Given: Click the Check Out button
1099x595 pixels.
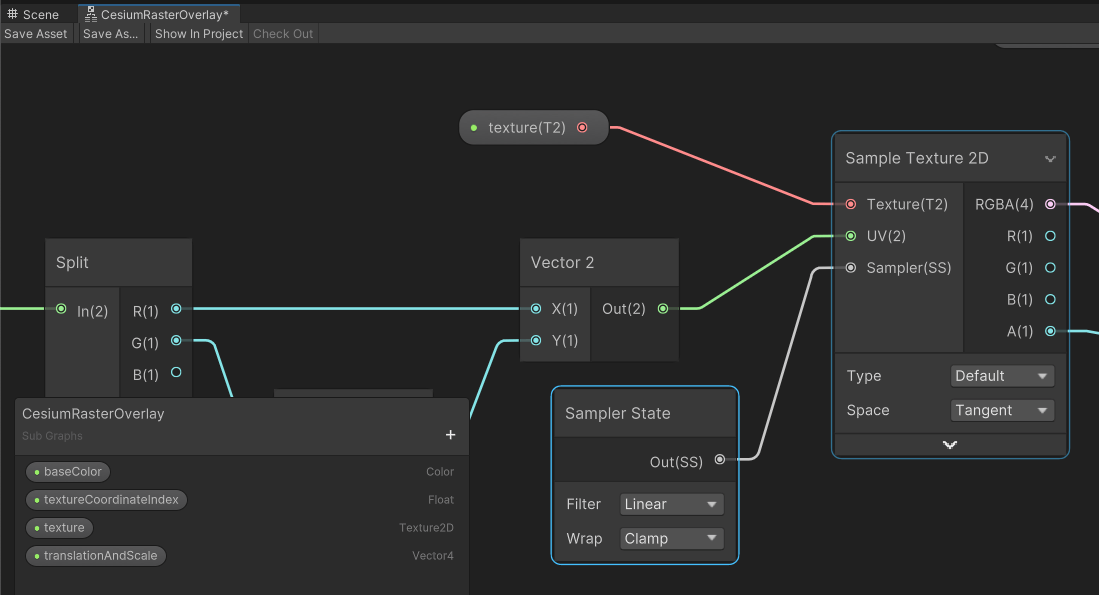Looking at the screenshot, I should [283, 34].
